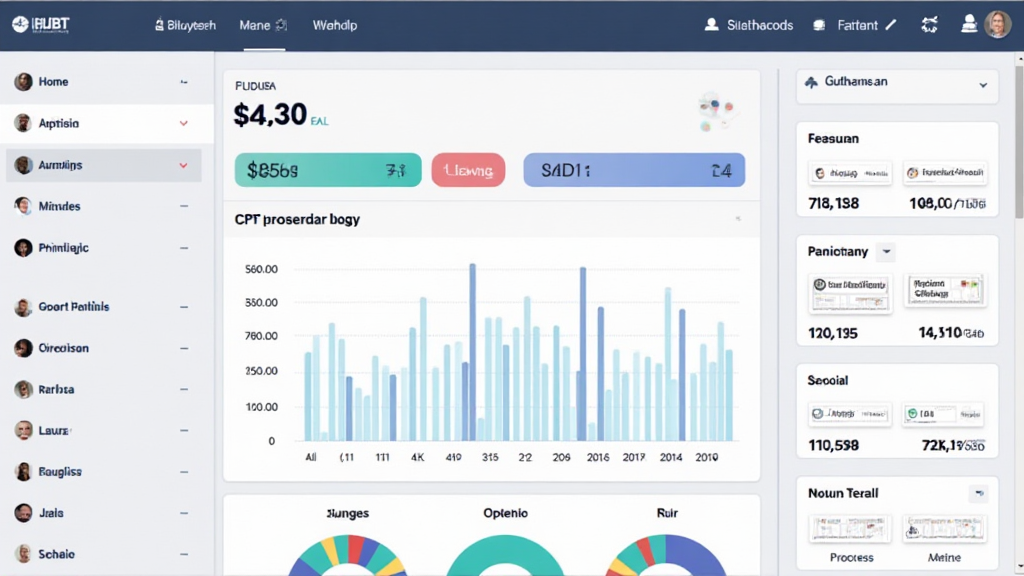This screenshot has height=576, width=1024.
Task: Click the pencil edit icon beside Fattant
Action: (x=891, y=25)
